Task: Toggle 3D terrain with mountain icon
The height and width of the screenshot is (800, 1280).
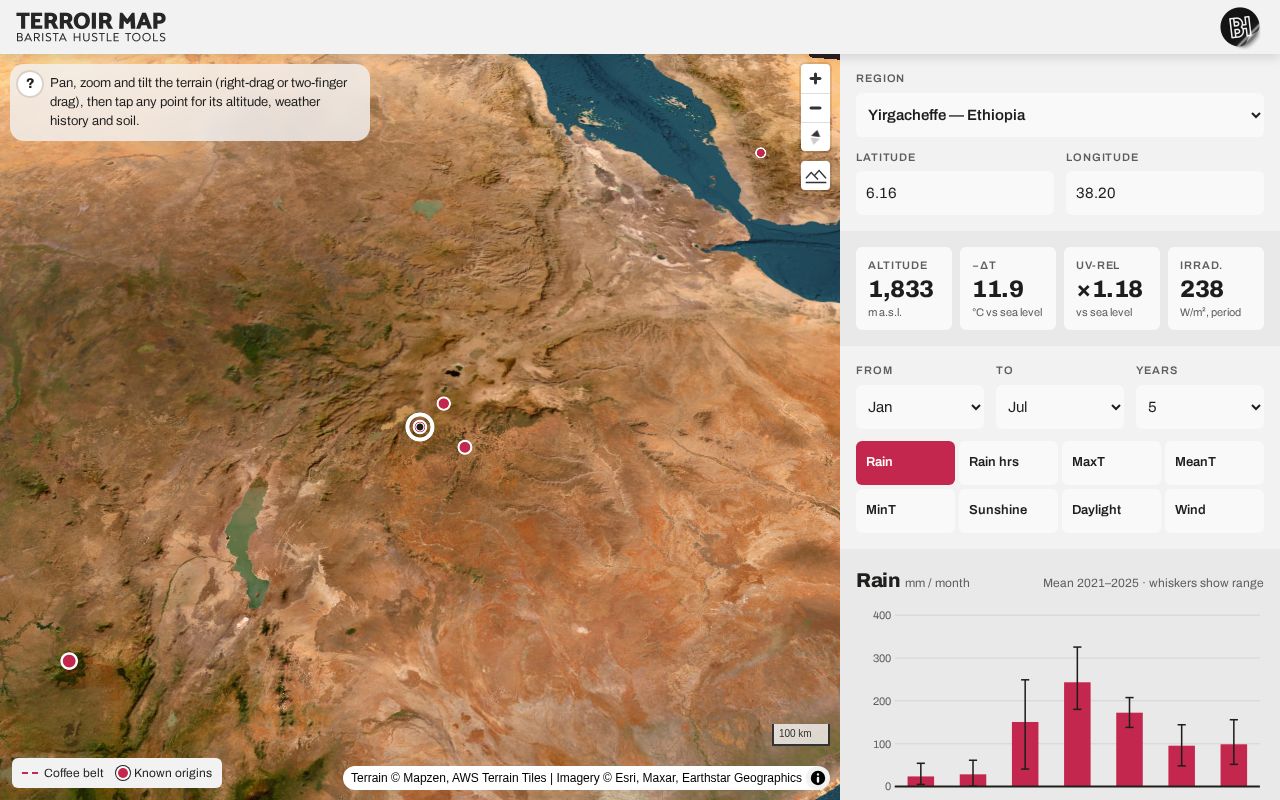Action: 815,175
